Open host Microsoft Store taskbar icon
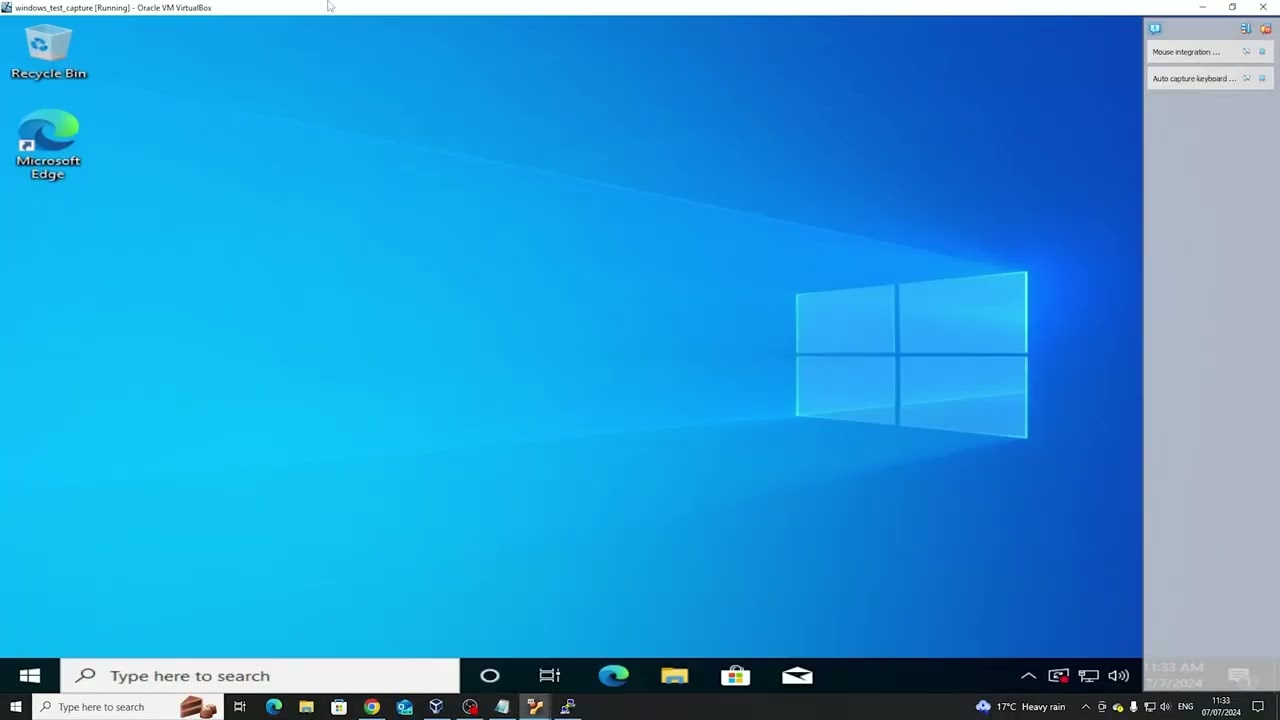Image resolution: width=1280 pixels, height=720 pixels. click(x=339, y=707)
